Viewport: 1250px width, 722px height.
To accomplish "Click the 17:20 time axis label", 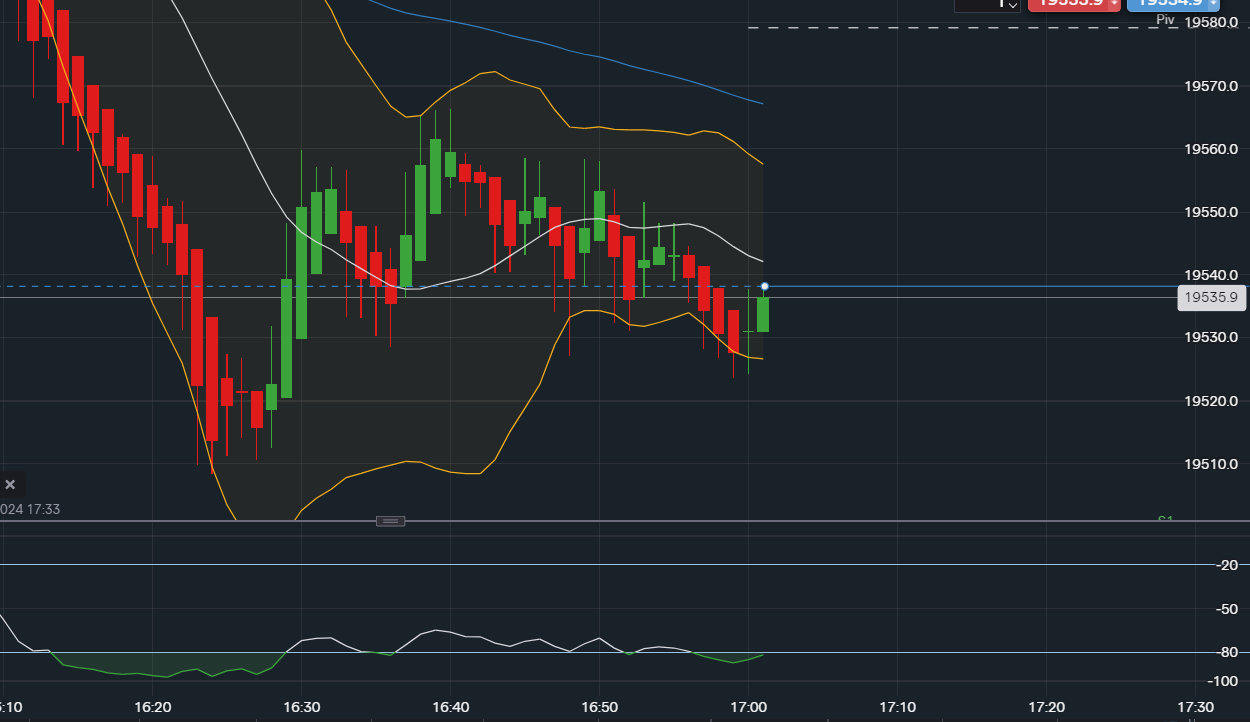I will (x=1046, y=707).
